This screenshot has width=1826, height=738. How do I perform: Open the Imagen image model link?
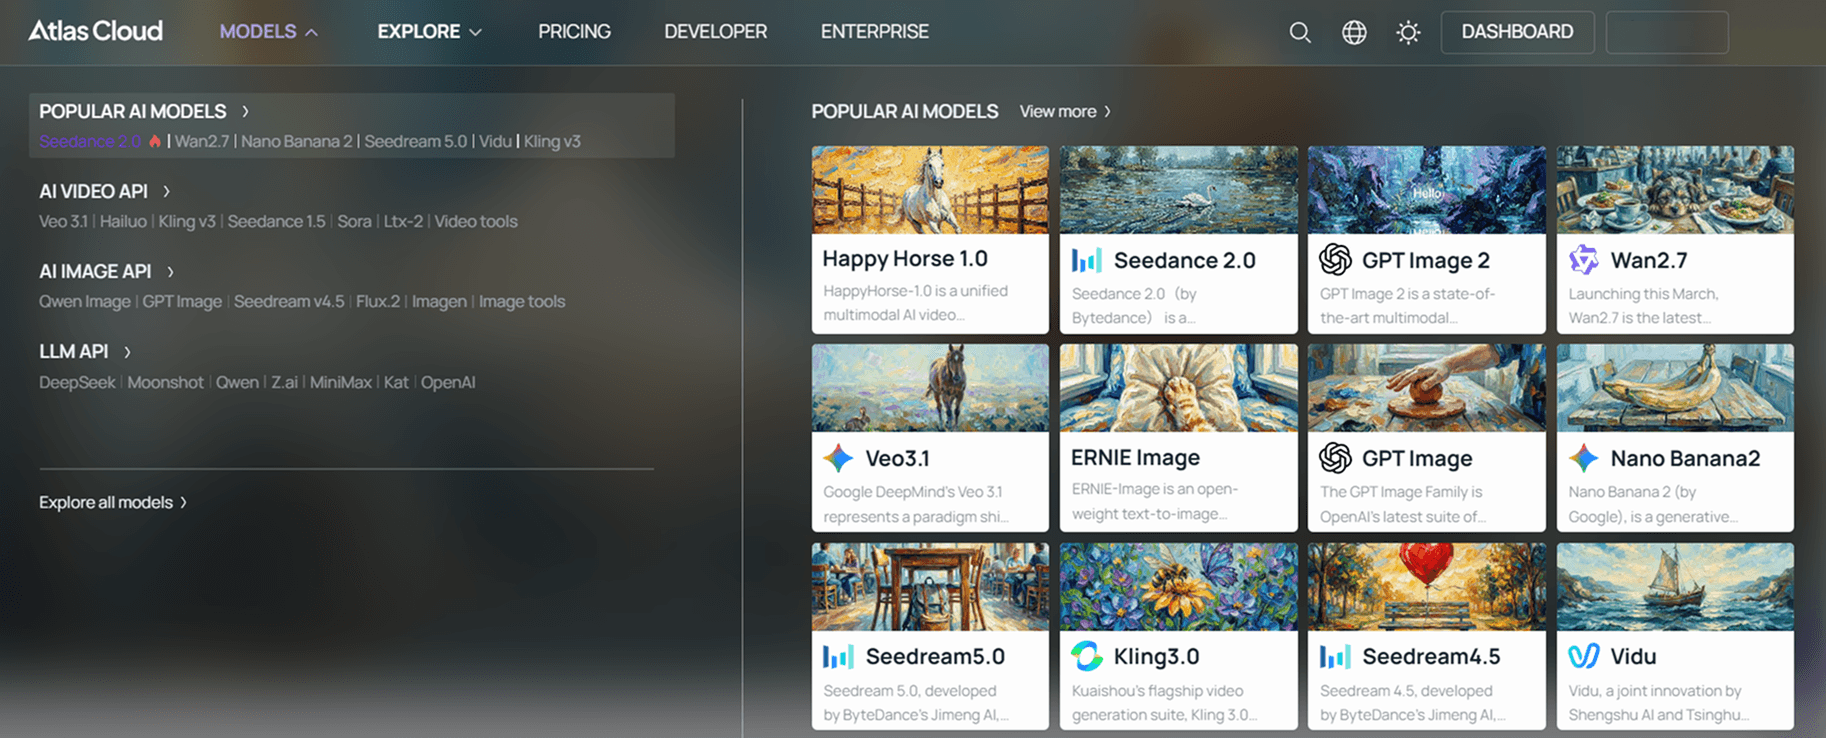(439, 301)
